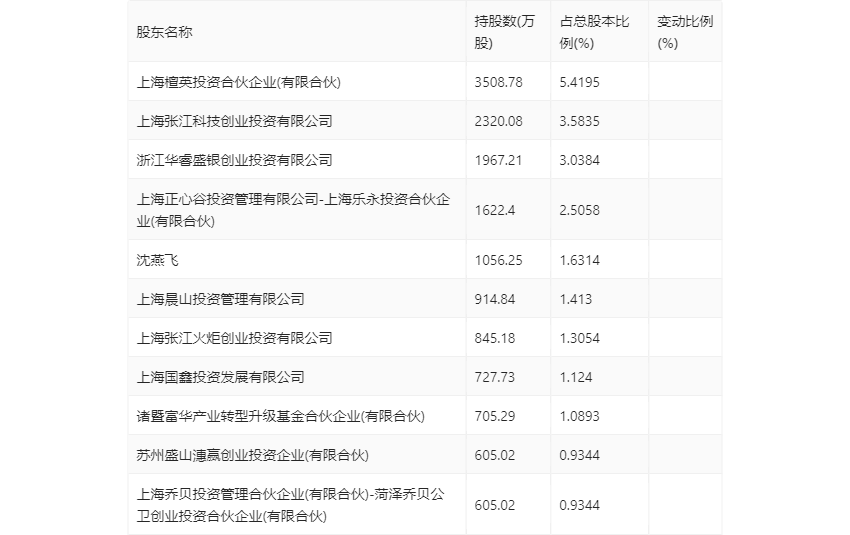This screenshot has height=535, width=850.
Task: Click percentage value 1.0893
Action: (579, 416)
